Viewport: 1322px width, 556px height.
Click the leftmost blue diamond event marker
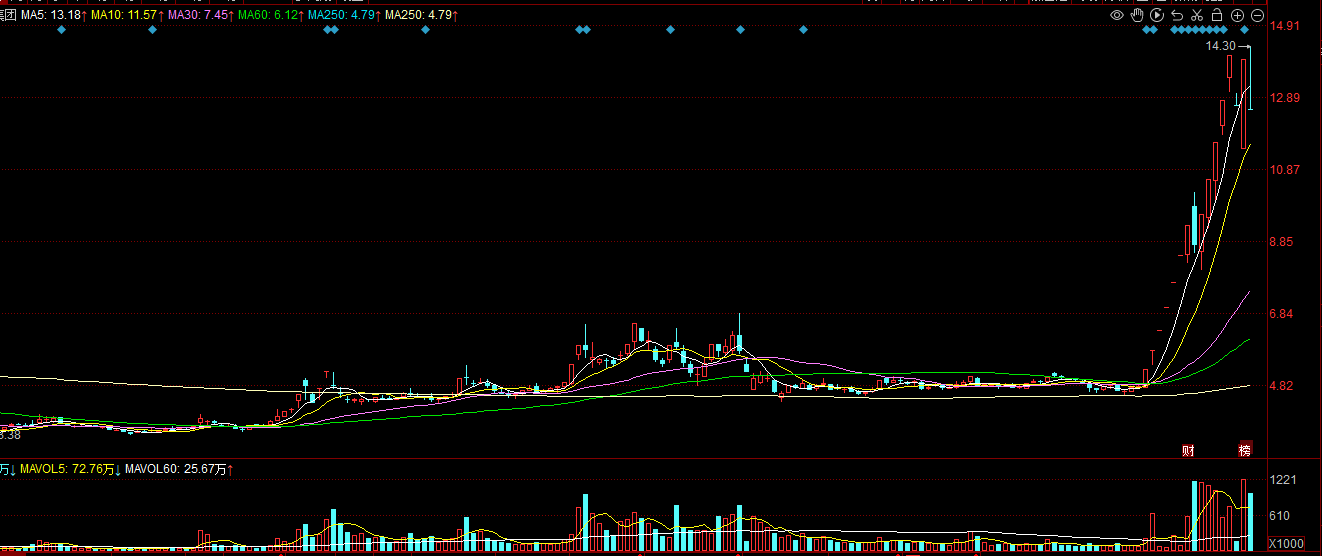61,30
